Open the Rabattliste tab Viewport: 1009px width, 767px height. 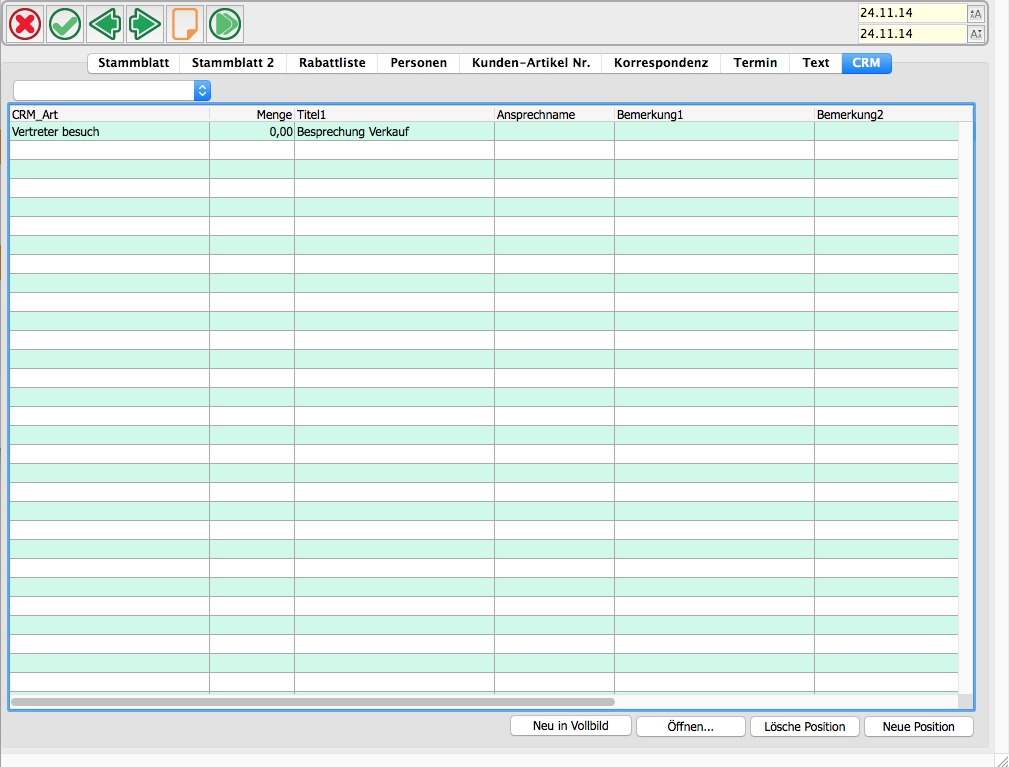click(332, 63)
